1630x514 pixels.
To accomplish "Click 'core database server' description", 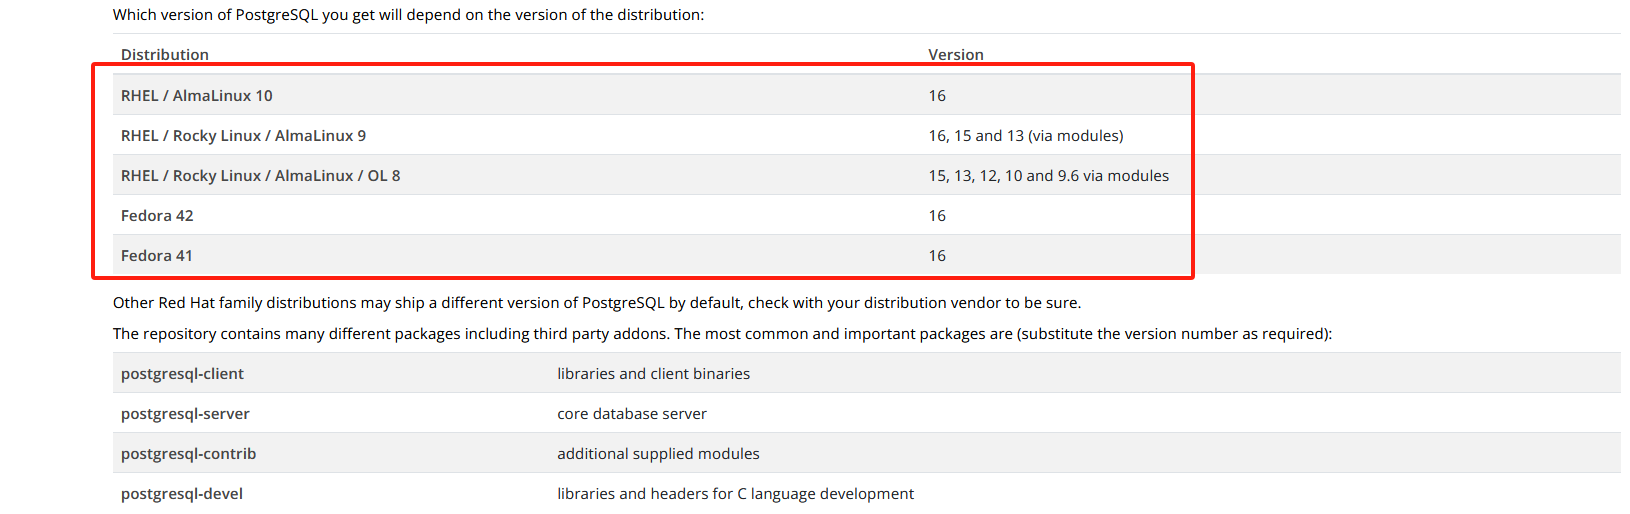I will (632, 414).
